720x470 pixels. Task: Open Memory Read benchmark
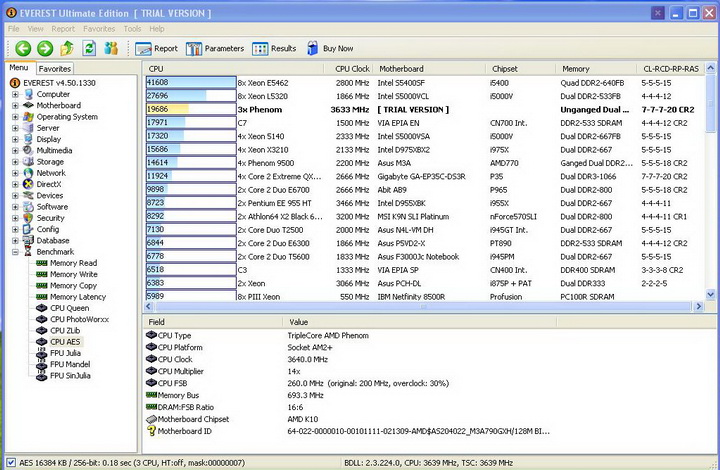point(73,263)
